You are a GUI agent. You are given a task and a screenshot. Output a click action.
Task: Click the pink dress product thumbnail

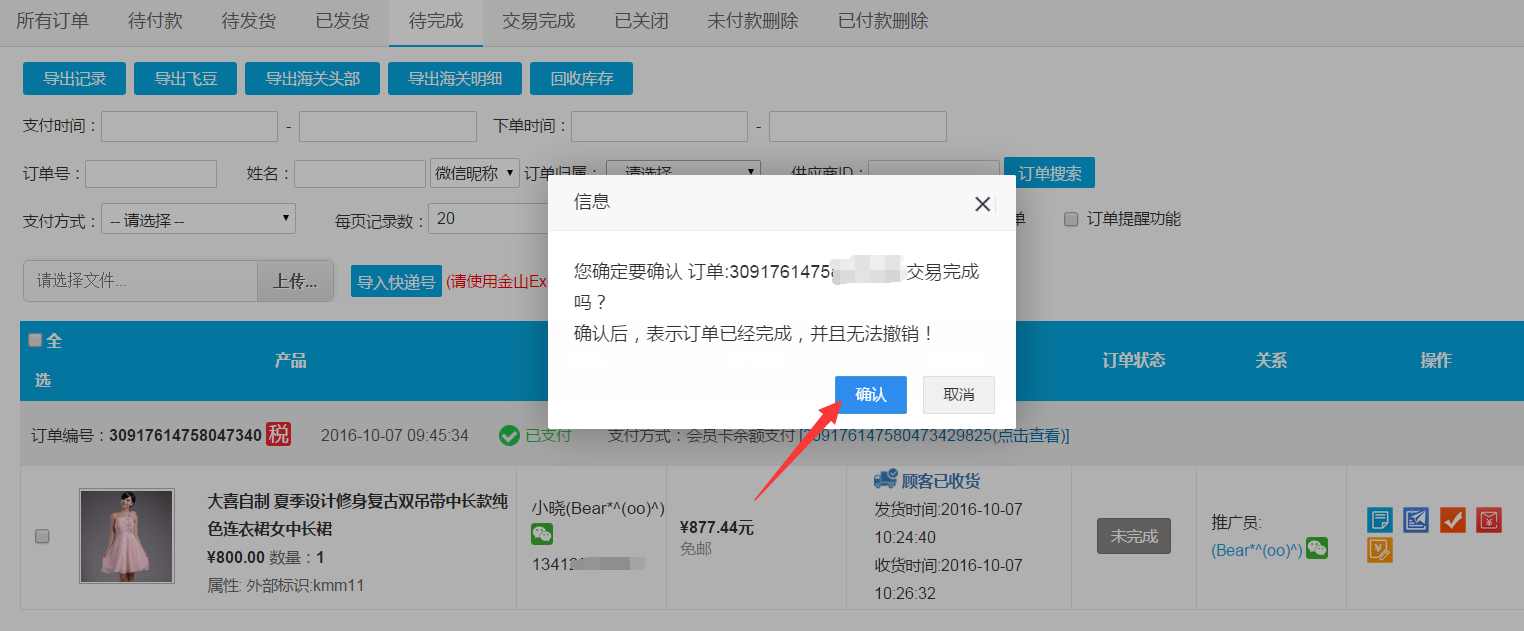point(127,536)
